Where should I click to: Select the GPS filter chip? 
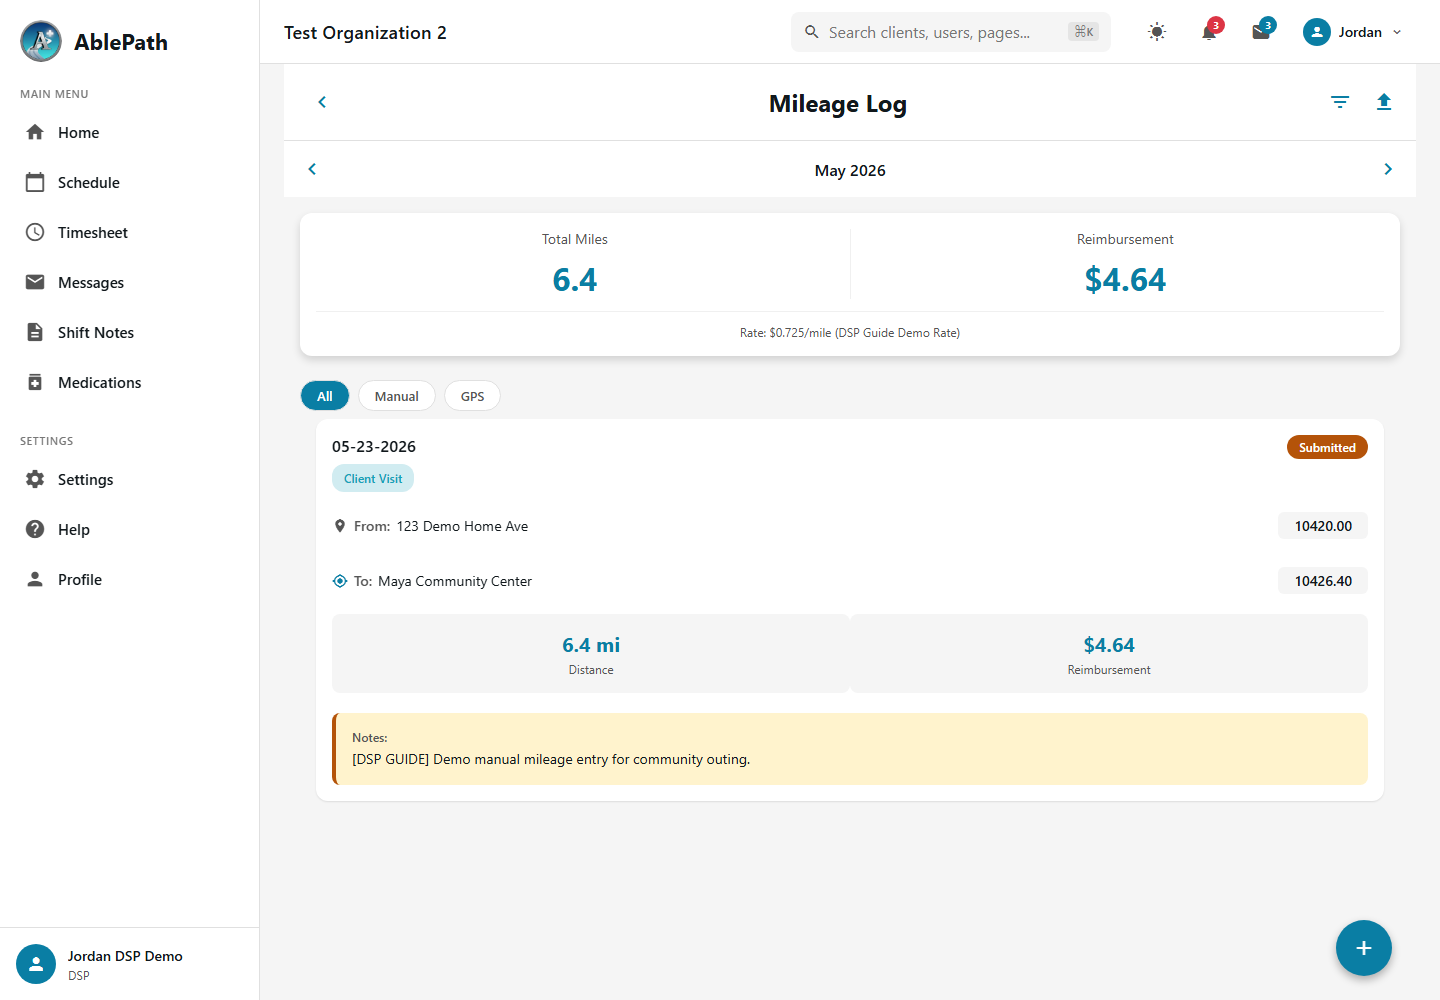click(473, 396)
